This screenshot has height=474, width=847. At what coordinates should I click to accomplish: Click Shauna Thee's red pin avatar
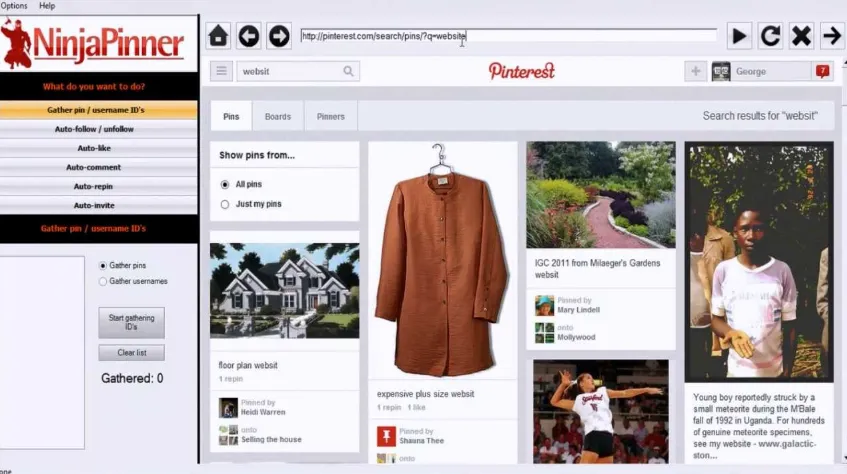pyautogui.click(x=386, y=436)
